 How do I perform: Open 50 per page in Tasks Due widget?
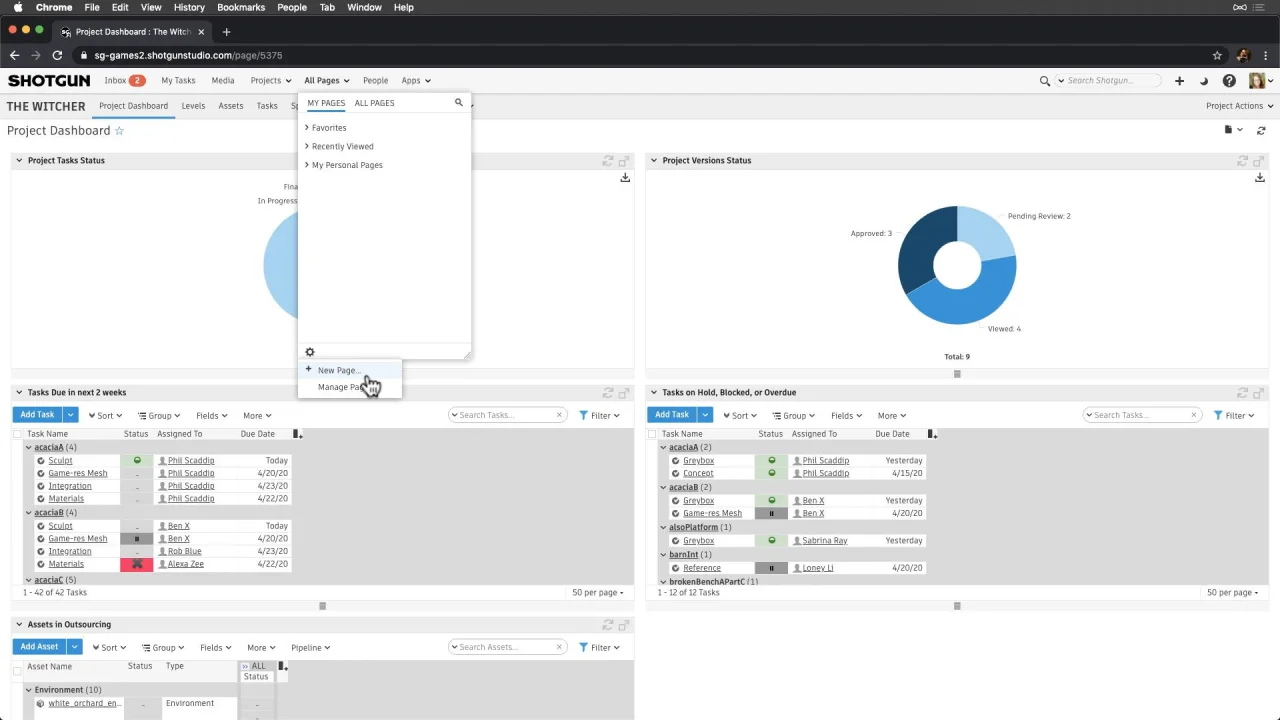(598, 593)
